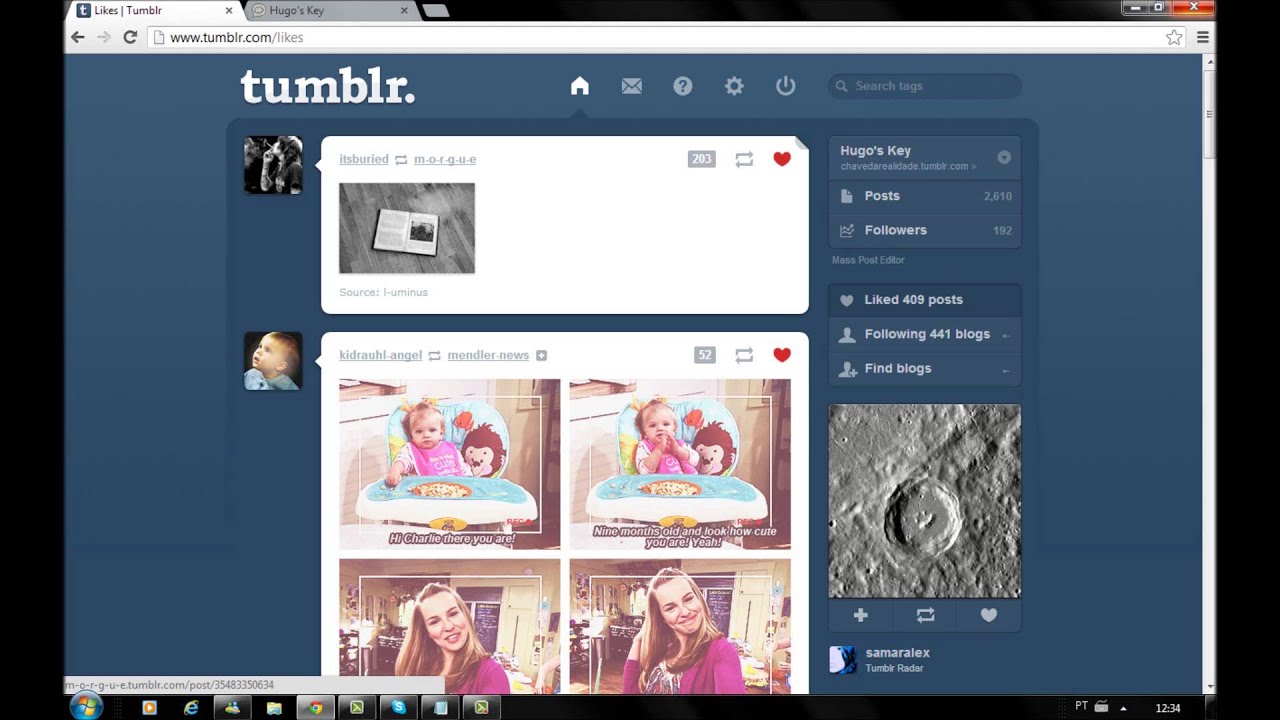
Task: Reload the page
Action: [130, 37]
